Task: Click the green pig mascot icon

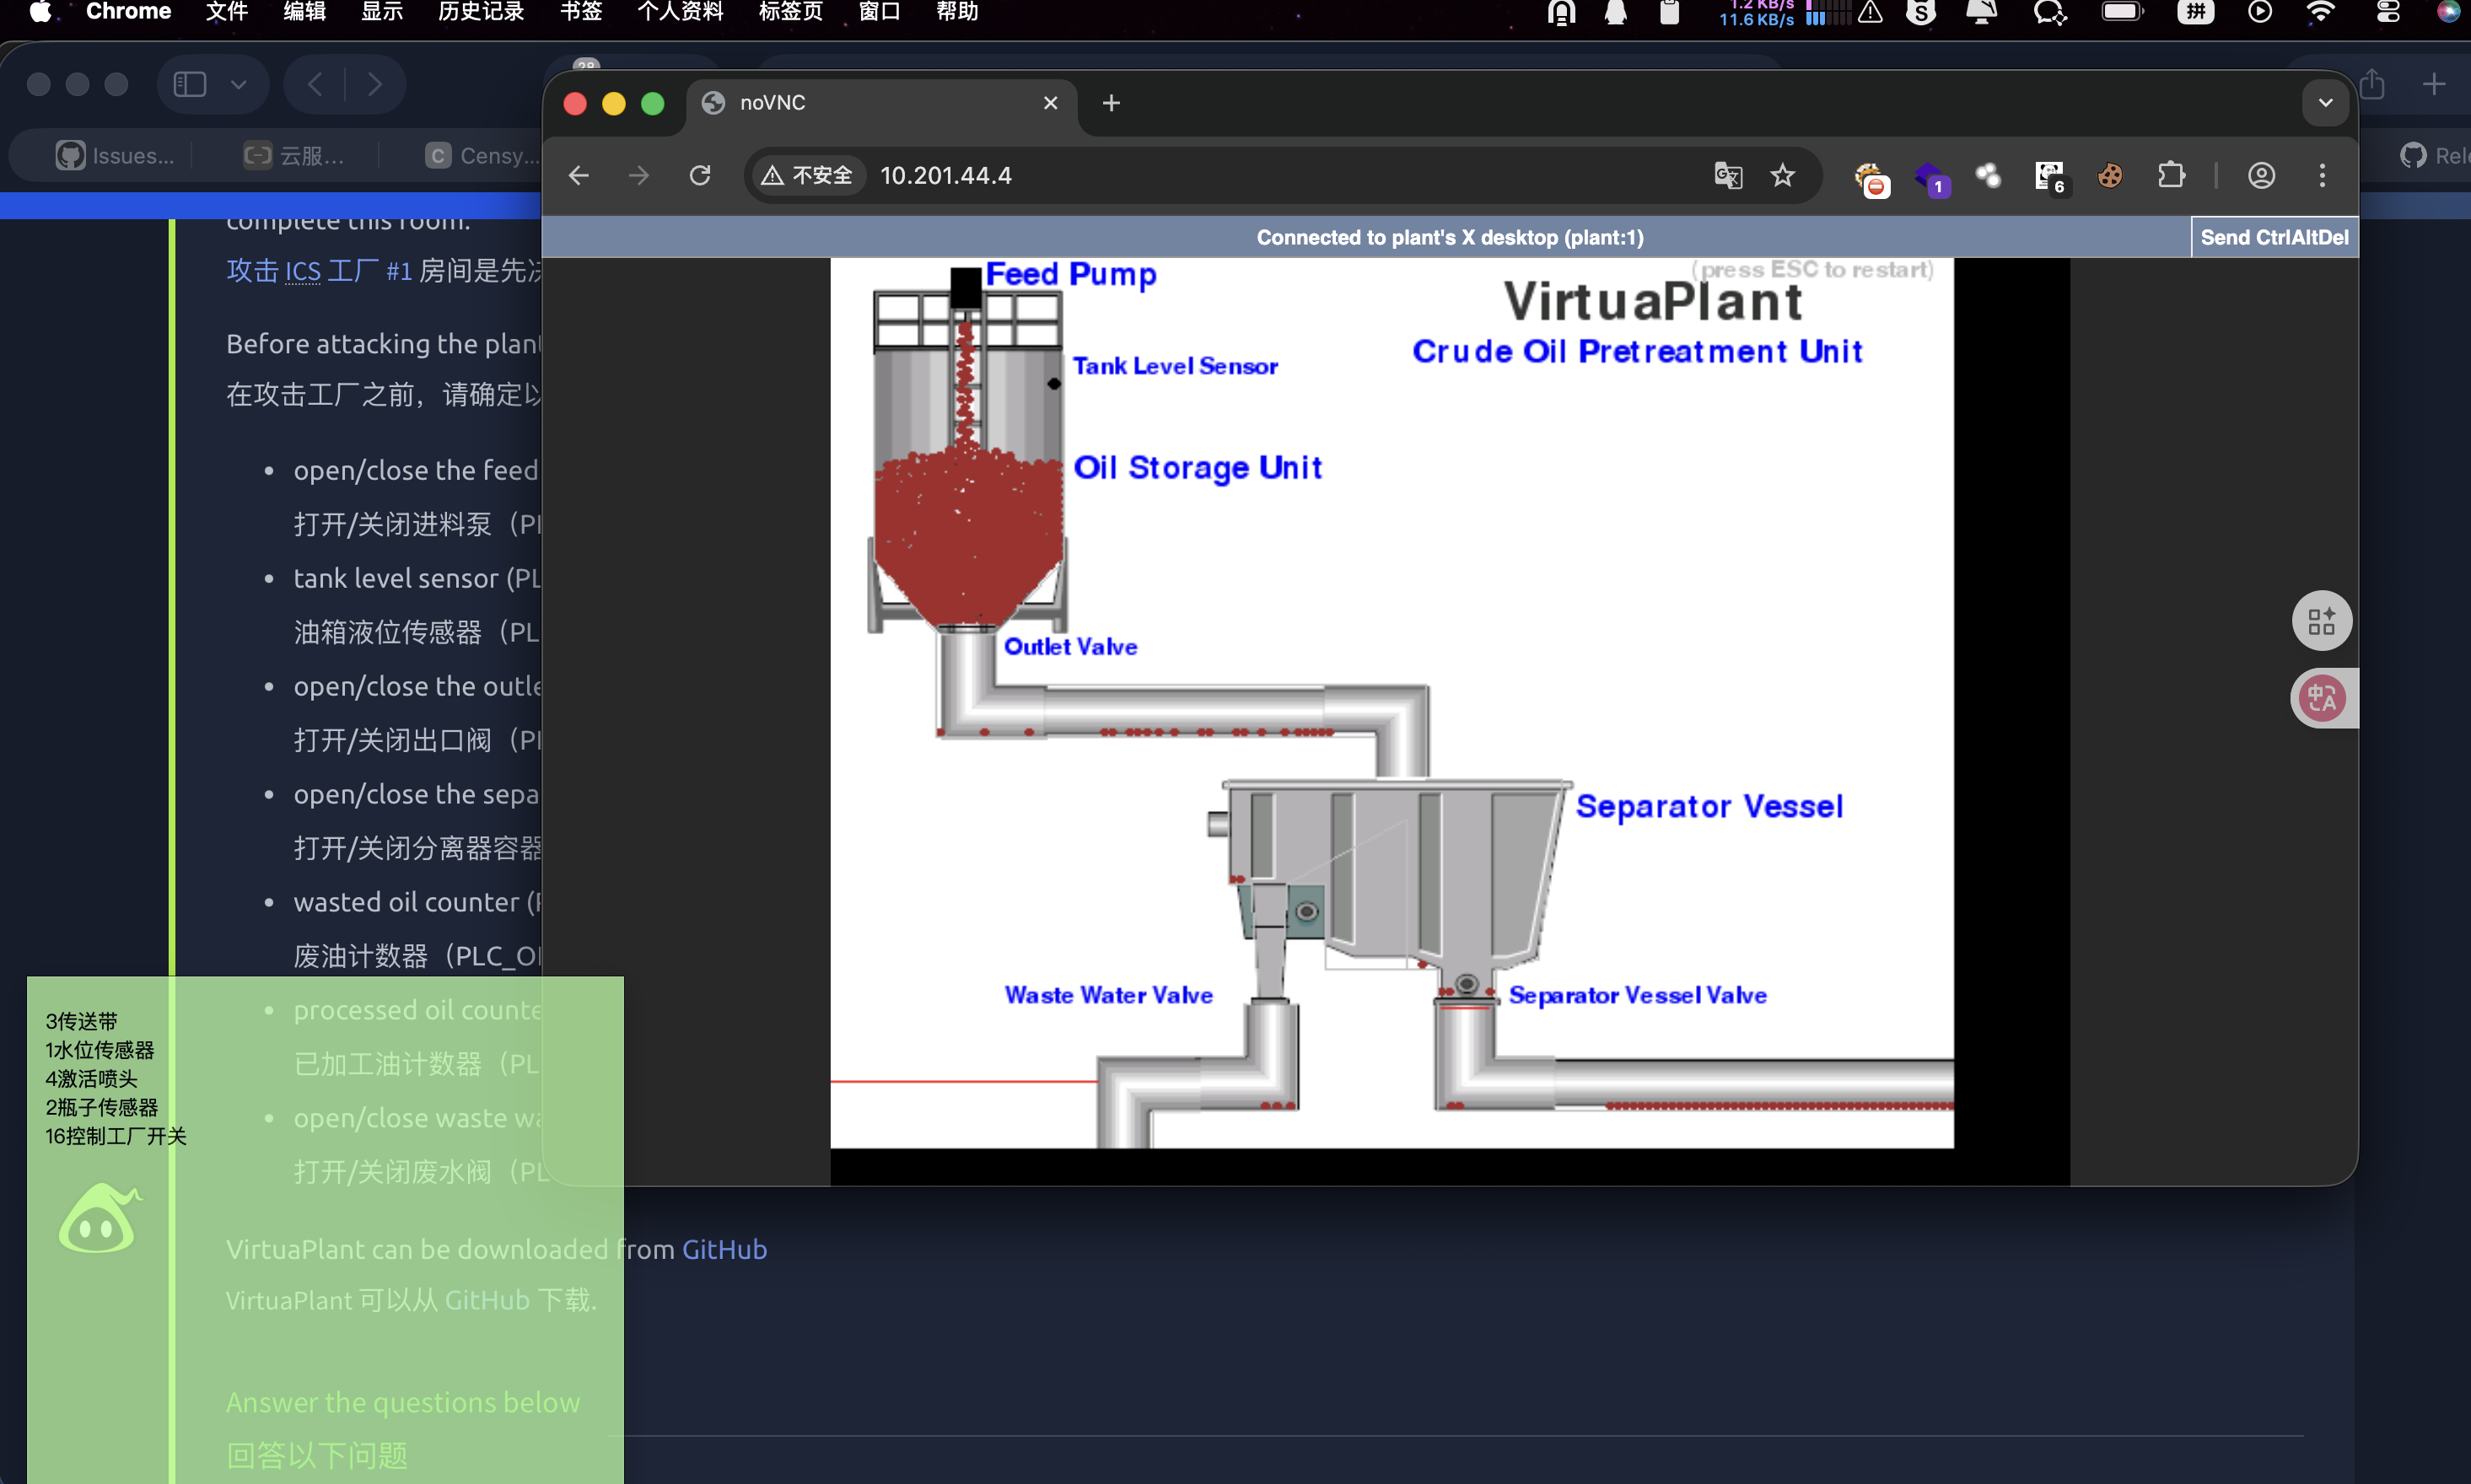Action: click(x=98, y=1217)
